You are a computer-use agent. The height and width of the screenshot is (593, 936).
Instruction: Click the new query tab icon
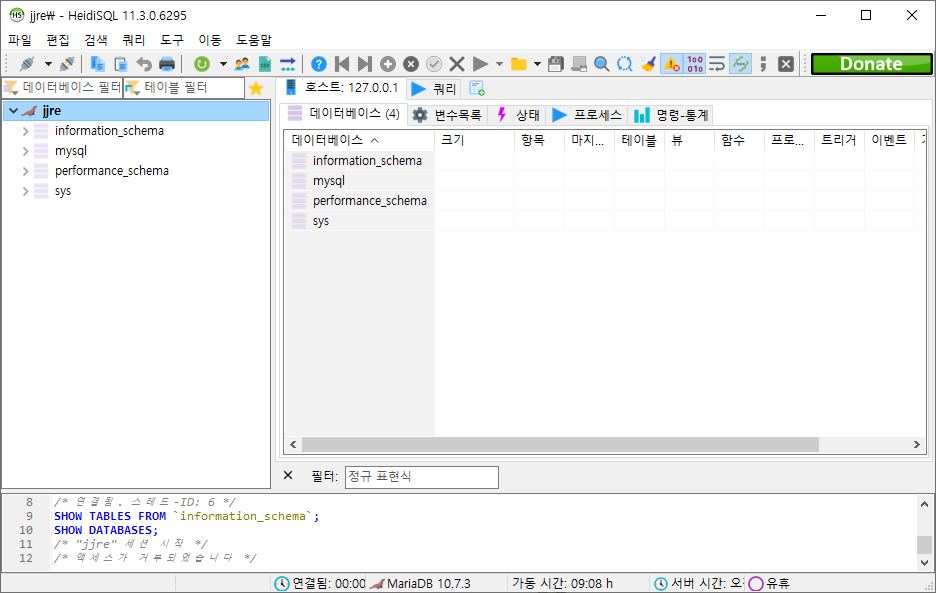(476, 88)
